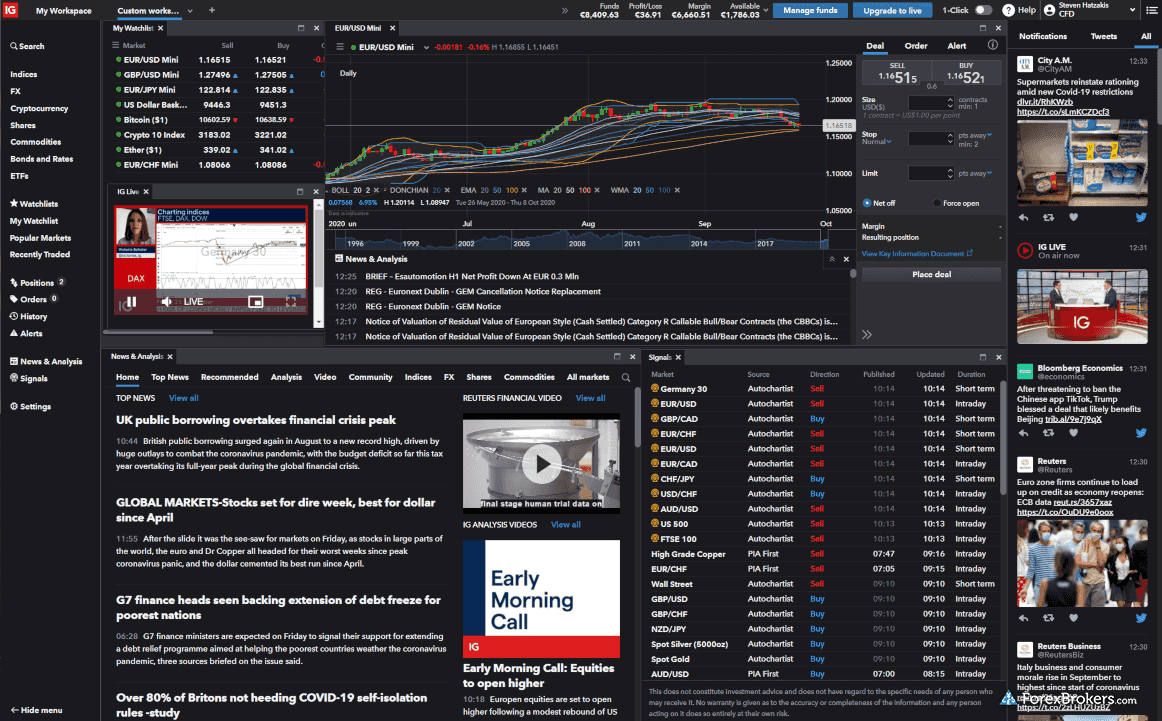Switch to the Alert tab

(957, 46)
